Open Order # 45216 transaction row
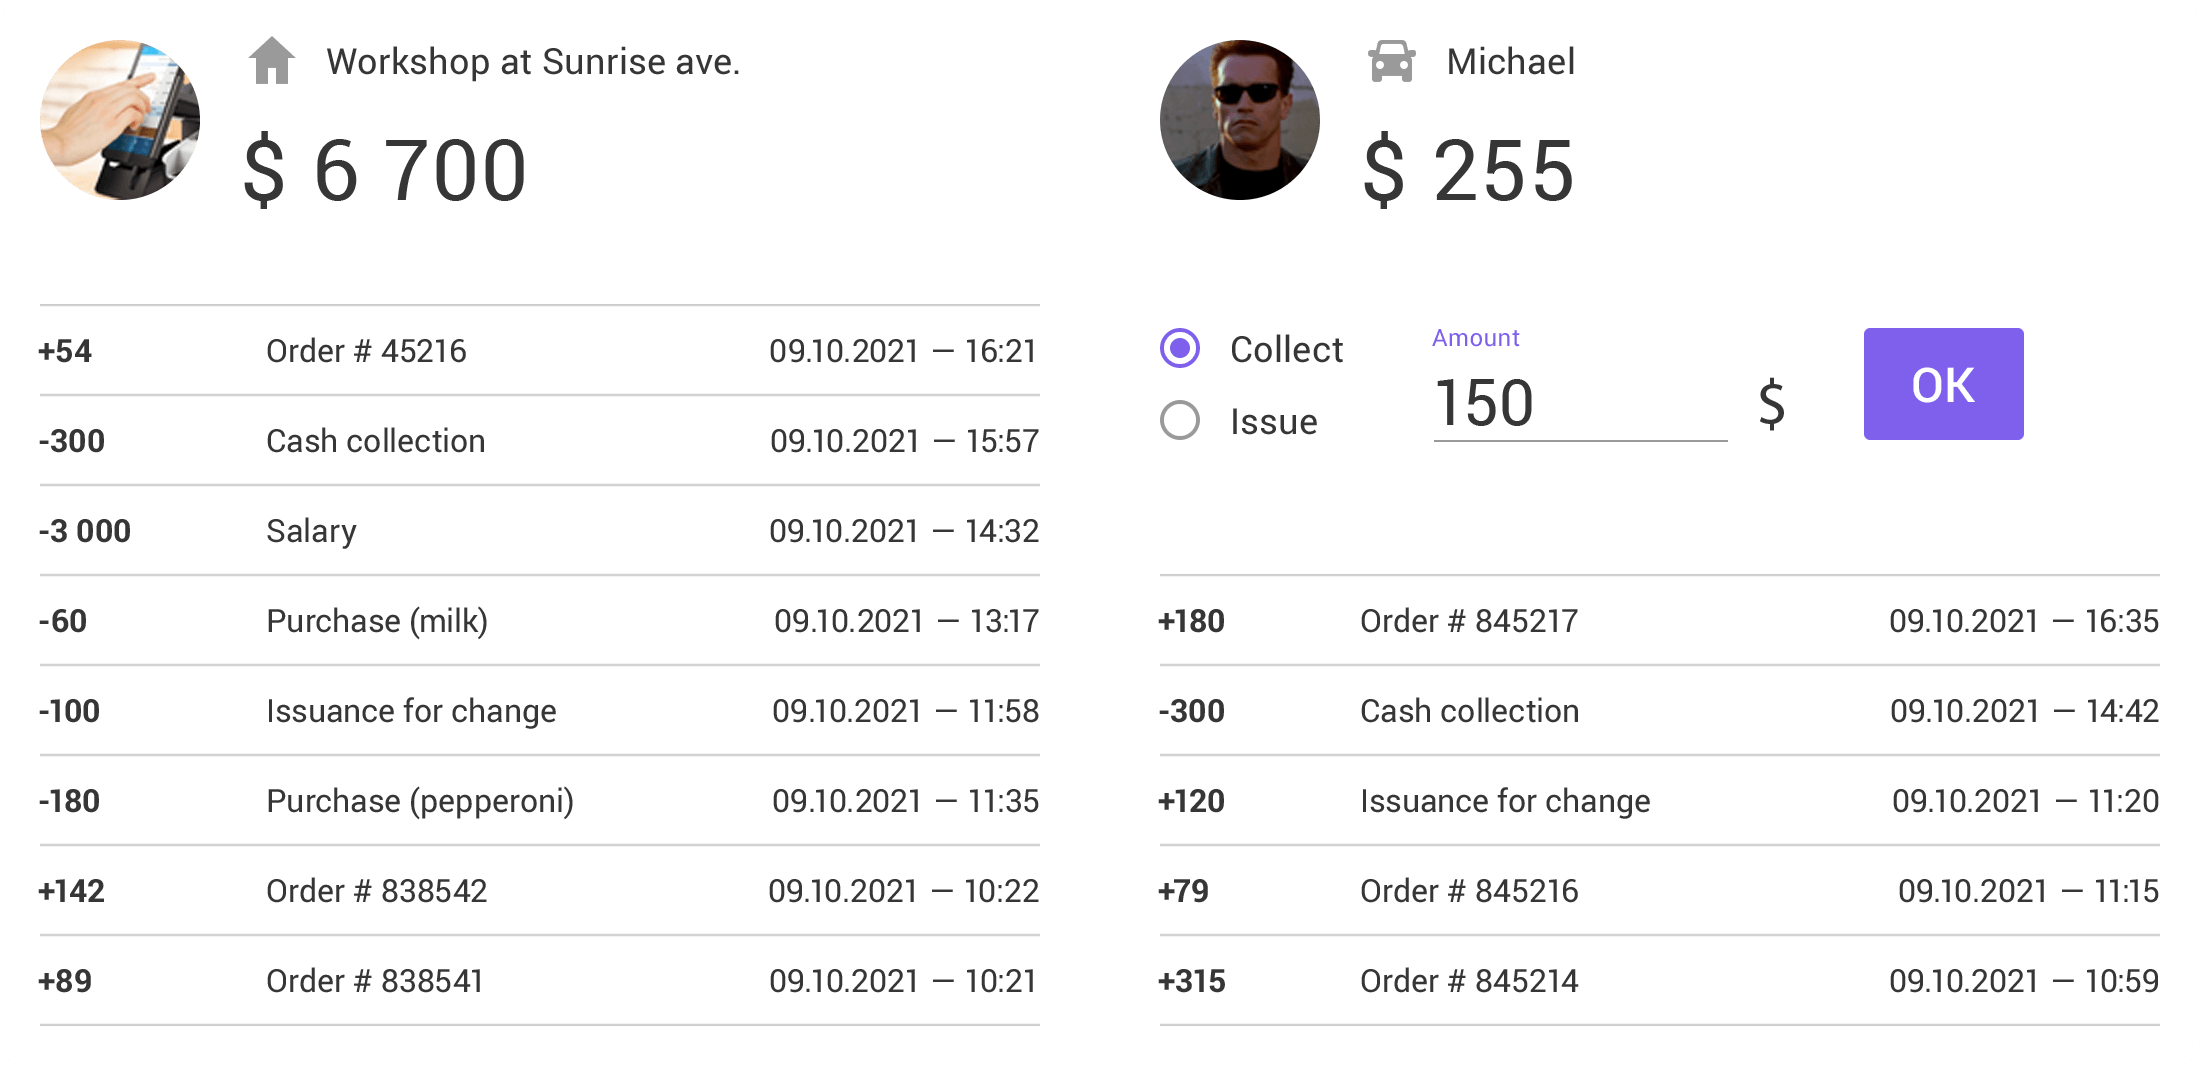Image resolution: width=2200 pixels, height=1066 pixels. coord(366,351)
